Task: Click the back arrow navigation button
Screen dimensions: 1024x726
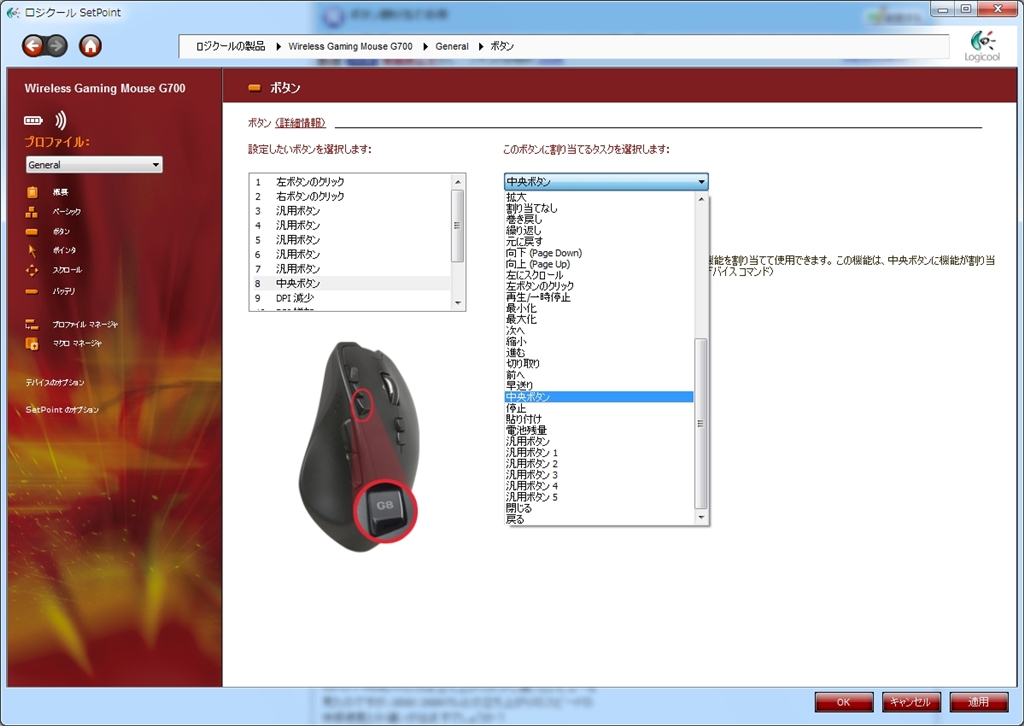Action: click(x=33, y=46)
